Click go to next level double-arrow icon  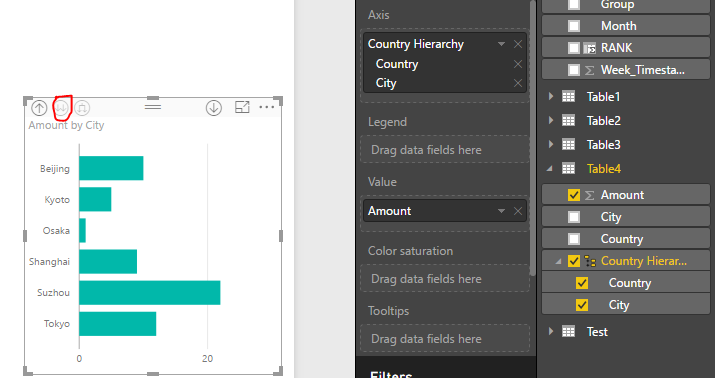coord(62,108)
